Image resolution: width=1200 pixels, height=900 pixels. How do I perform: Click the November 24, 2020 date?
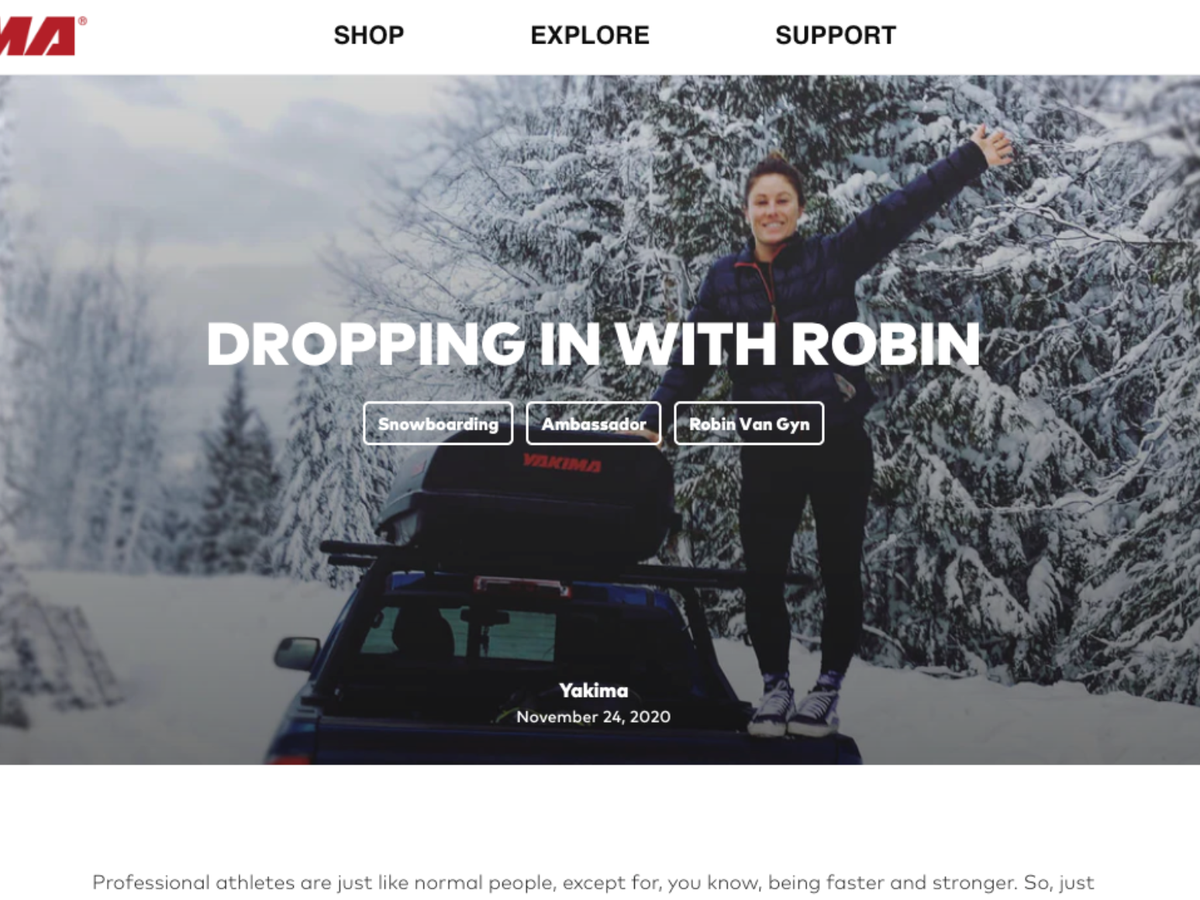pos(594,717)
